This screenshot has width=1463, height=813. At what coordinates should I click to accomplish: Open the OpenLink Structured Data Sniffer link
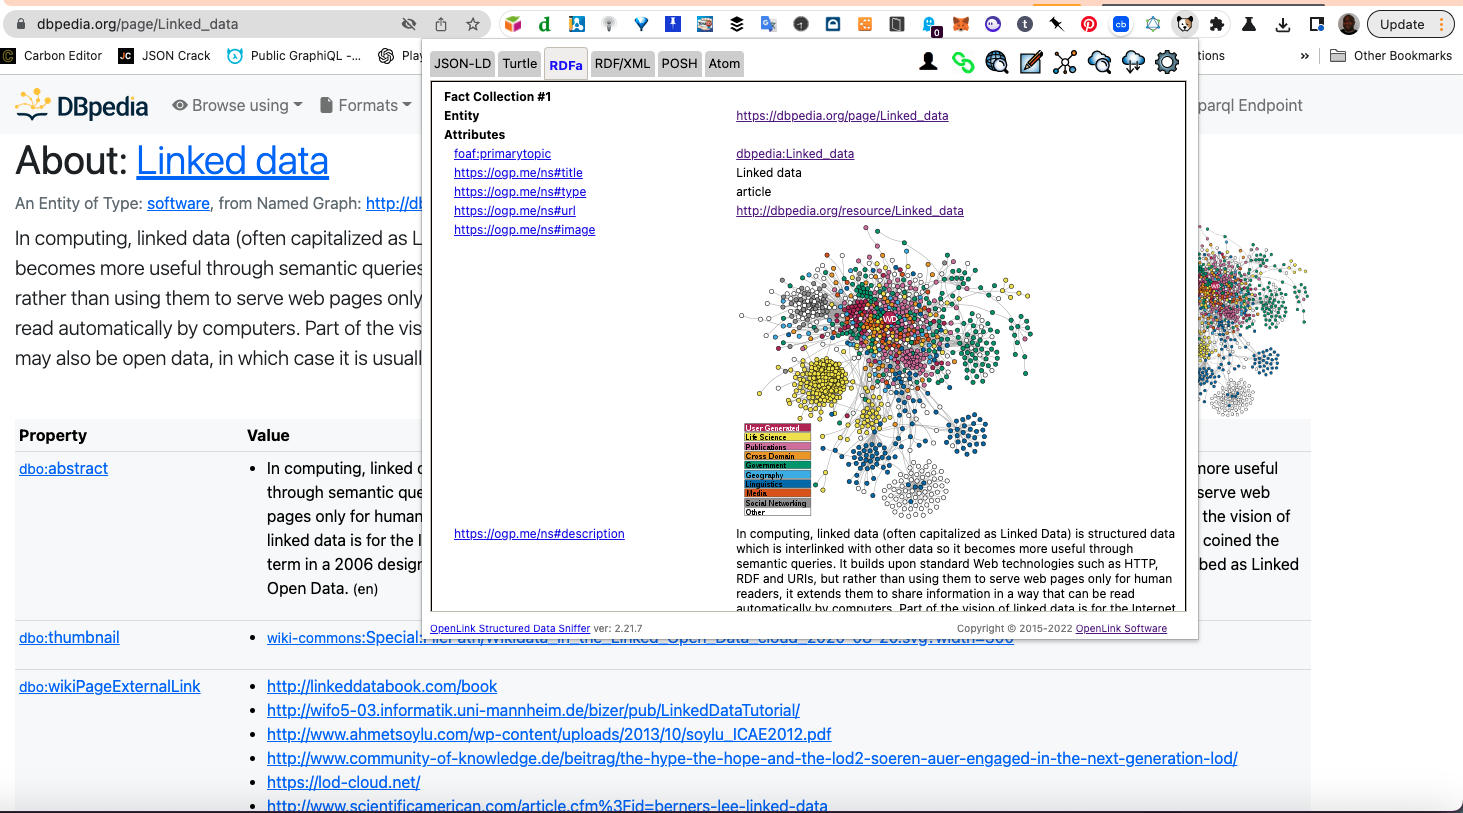510,629
